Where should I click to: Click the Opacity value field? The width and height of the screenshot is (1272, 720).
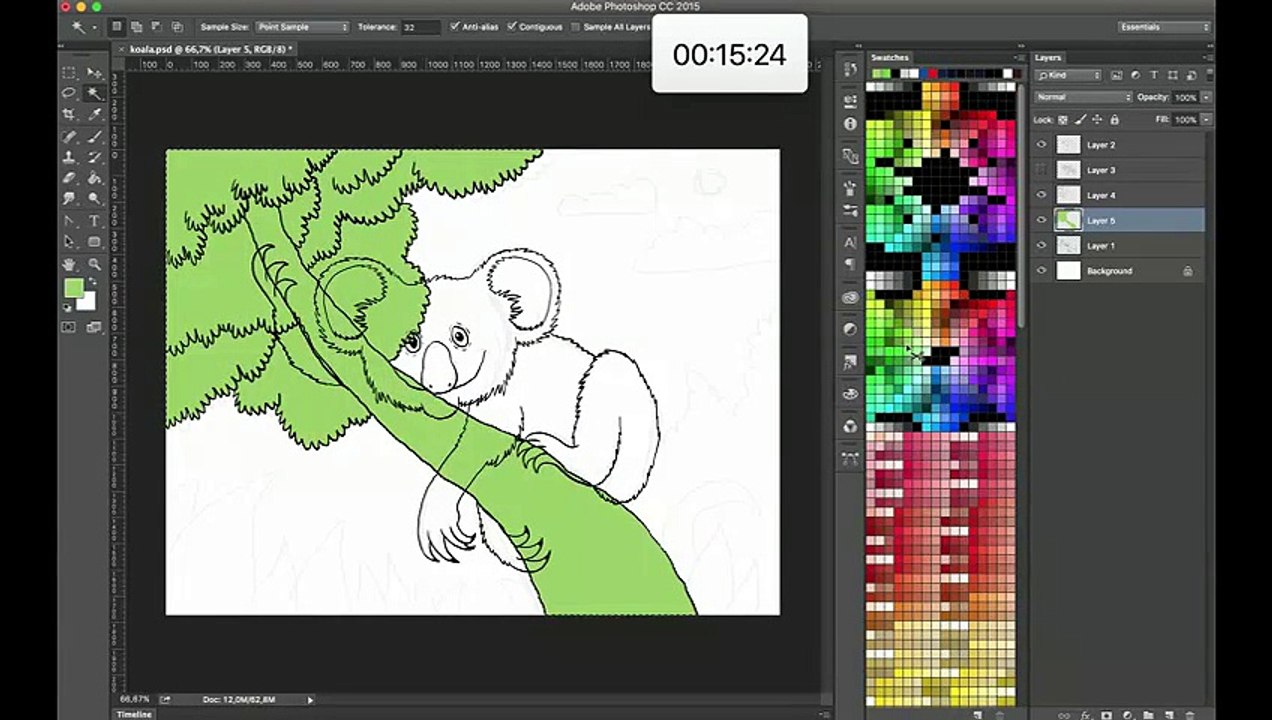coord(1185,97)
